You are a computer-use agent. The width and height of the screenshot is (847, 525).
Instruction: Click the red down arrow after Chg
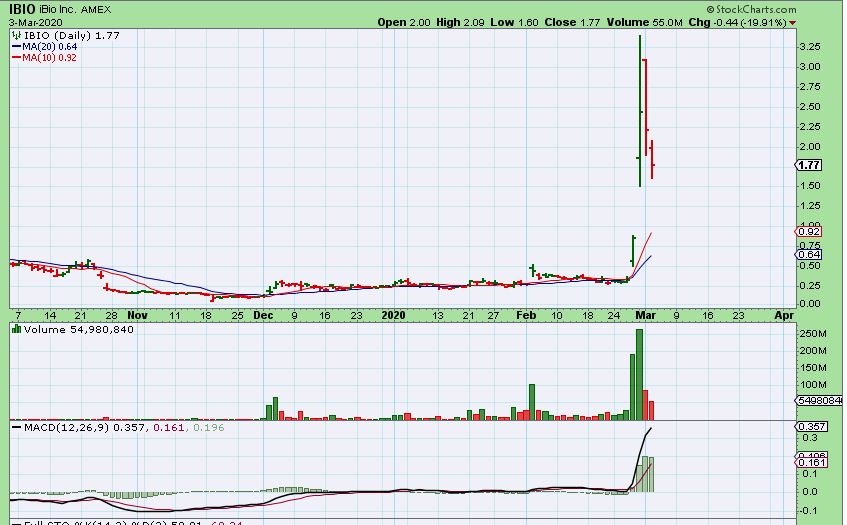793,22
